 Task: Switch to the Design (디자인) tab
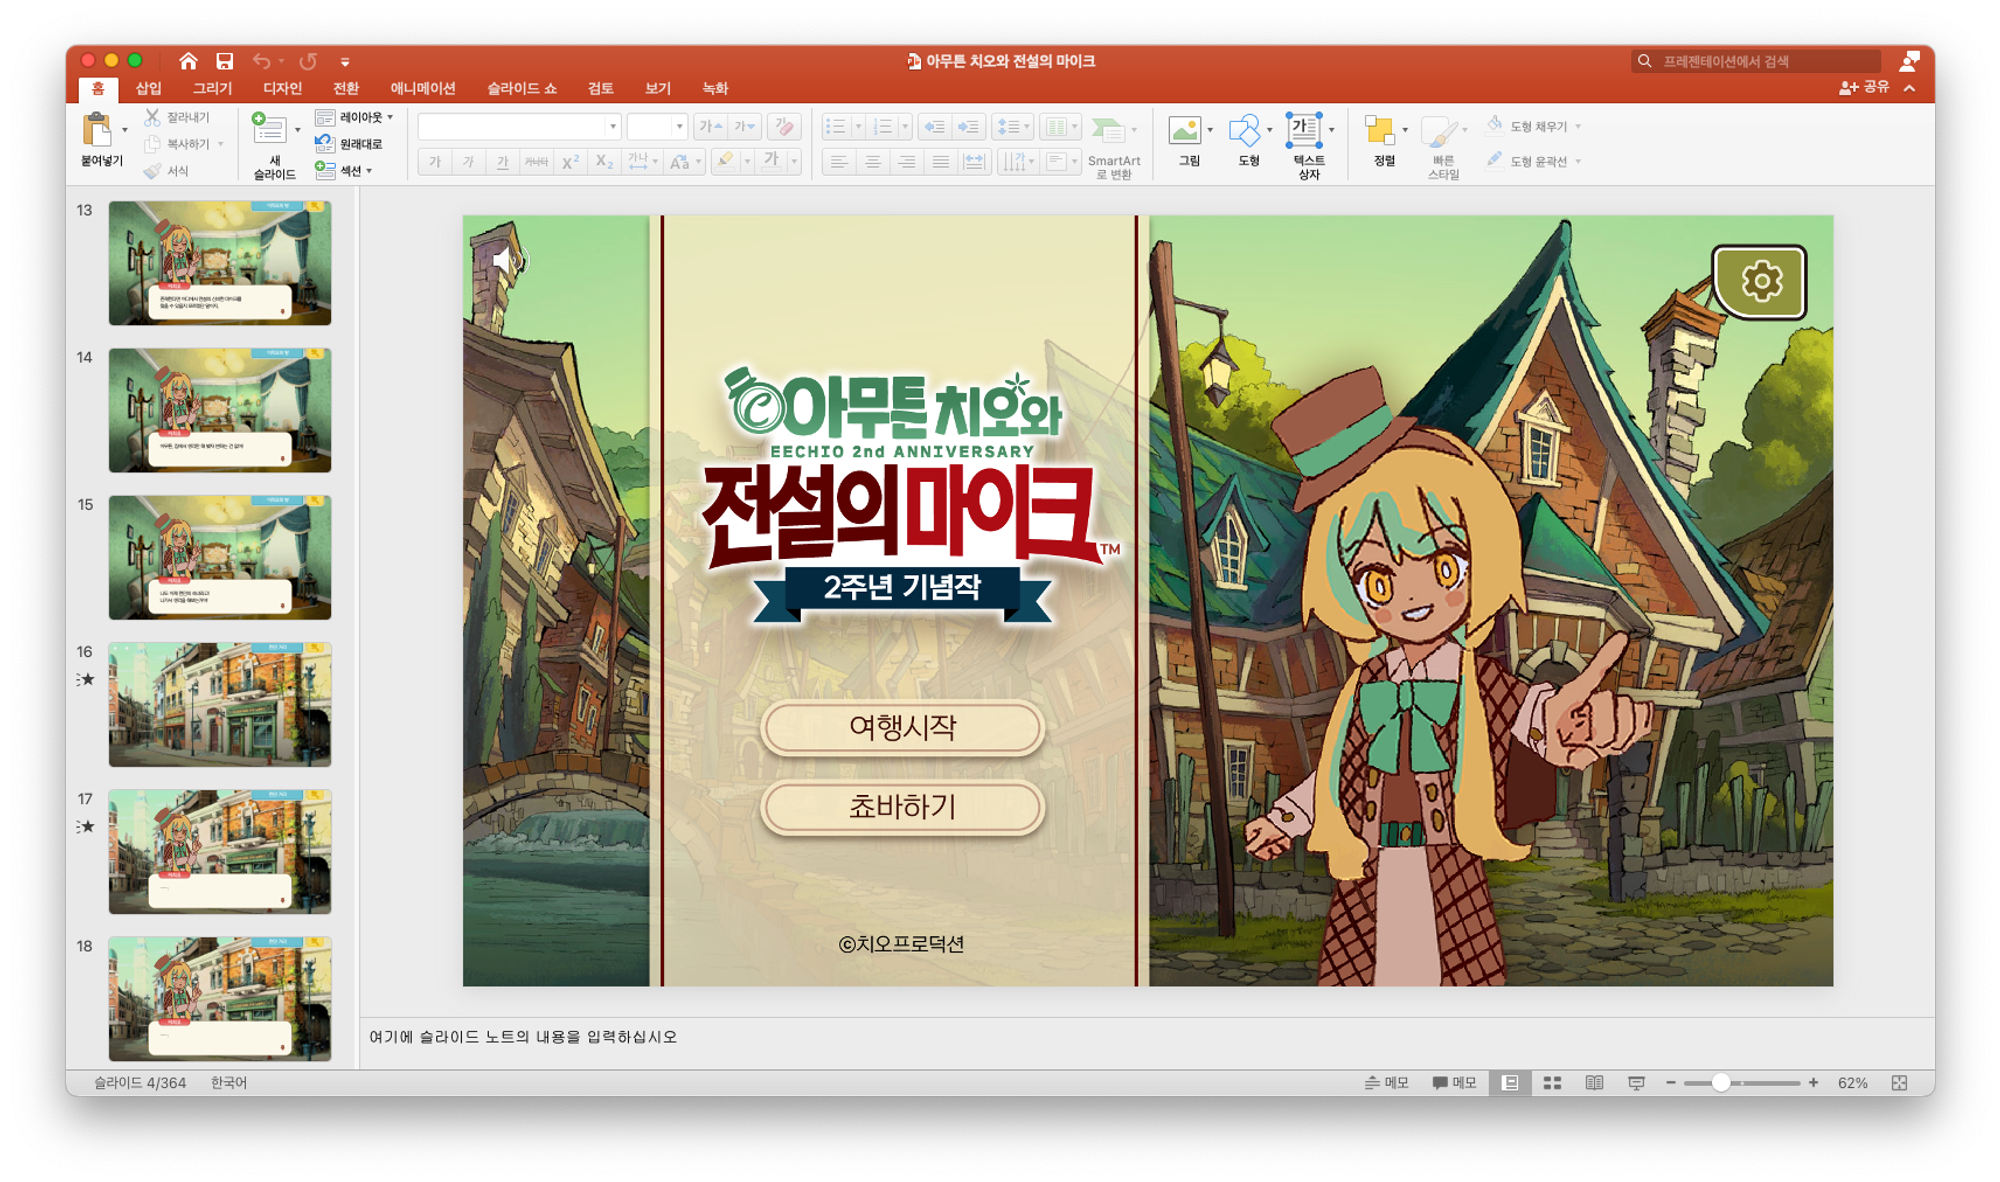click(282, 89)
